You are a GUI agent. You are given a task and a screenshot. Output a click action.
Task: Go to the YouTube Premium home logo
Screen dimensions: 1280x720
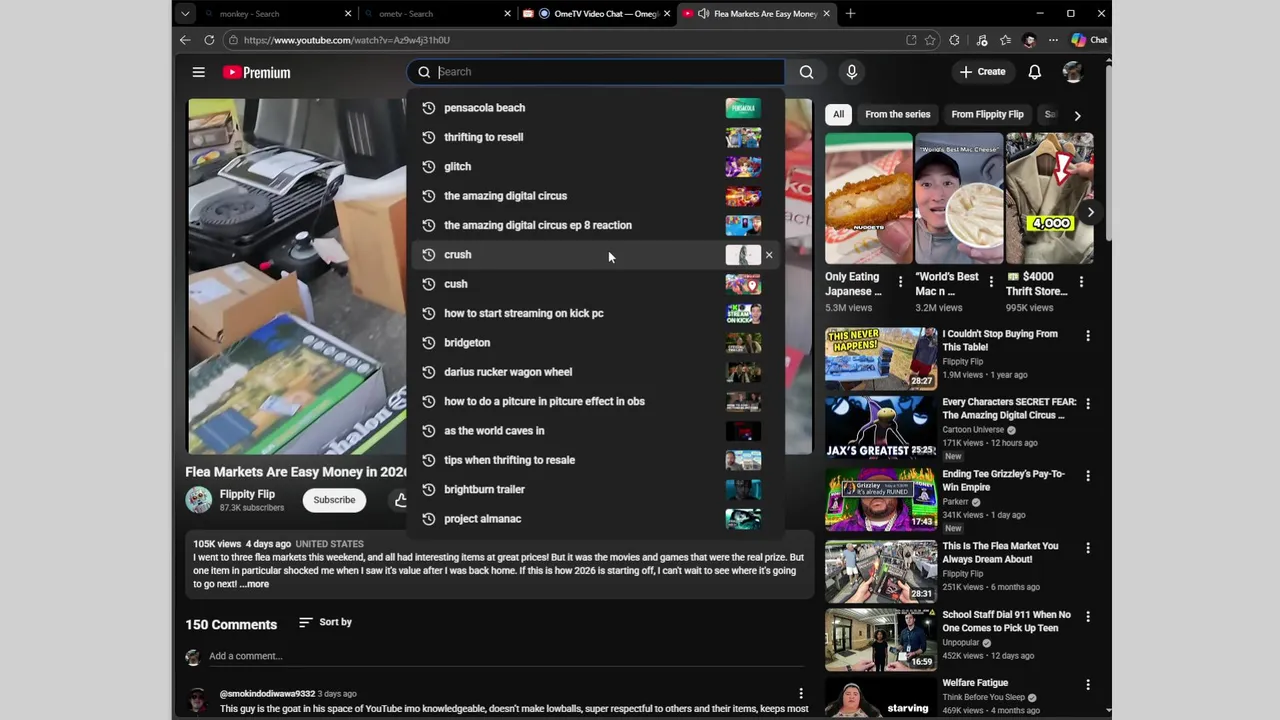[x=256, y=72]
